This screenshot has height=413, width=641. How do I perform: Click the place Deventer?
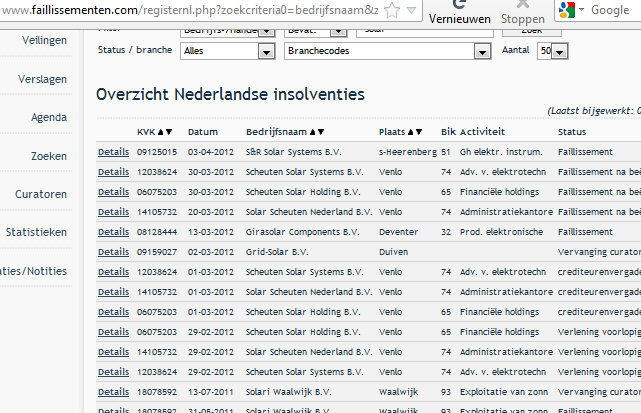click(x=399, y=232)
